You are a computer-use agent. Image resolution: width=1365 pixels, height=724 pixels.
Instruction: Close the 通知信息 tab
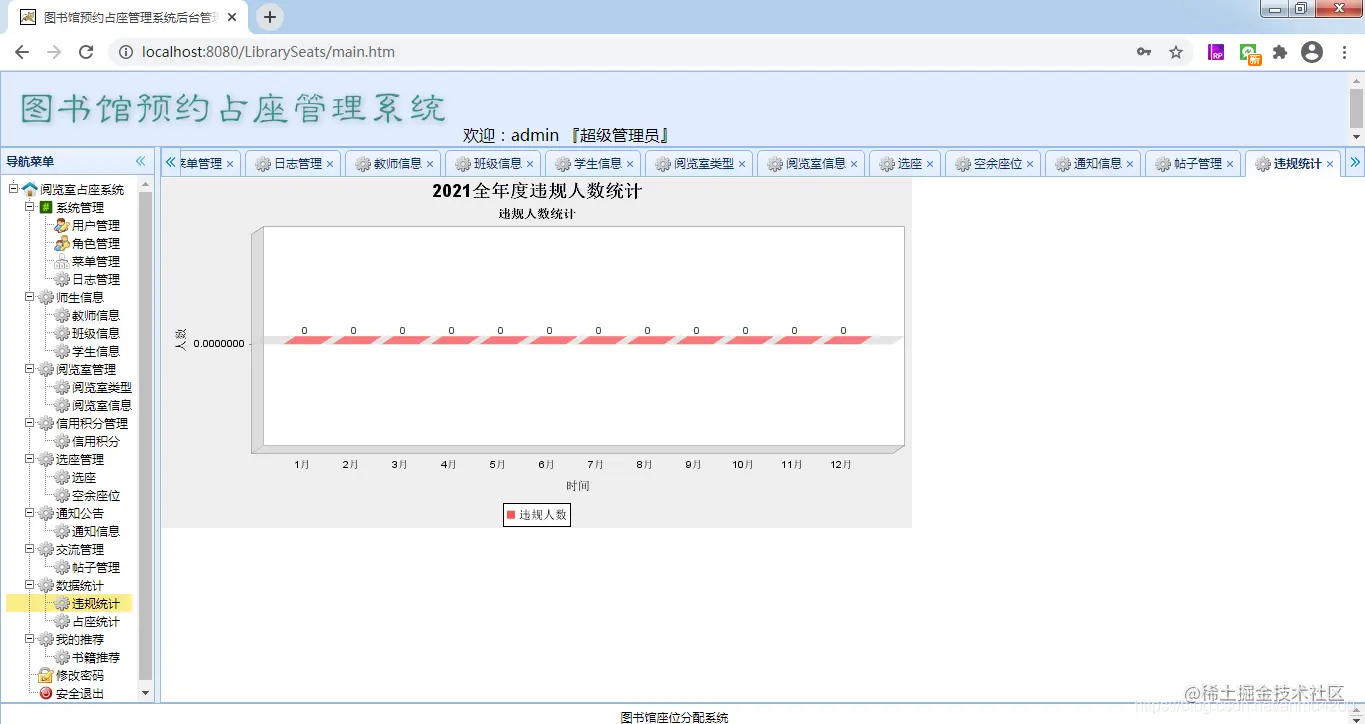coord(1130,164)
